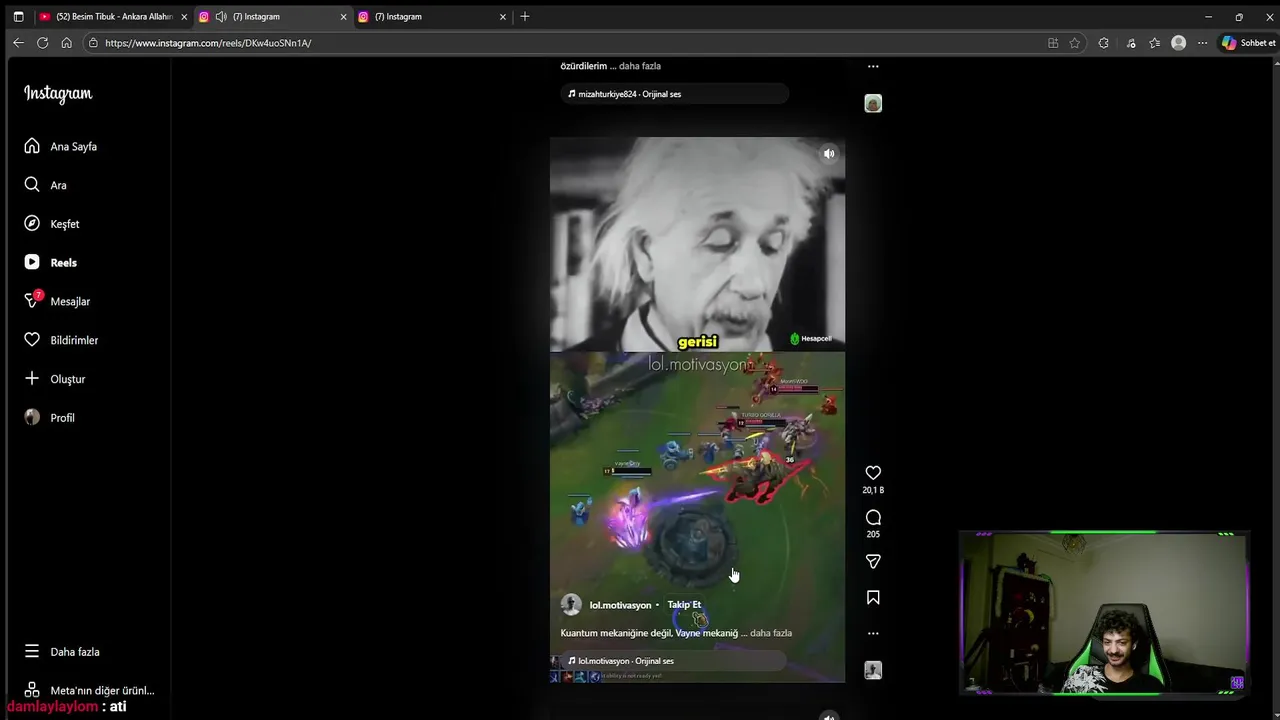The height and width of the screenshot is (720, 1280).
Task: Open Favorites list in Edge
Action: pos(1155,43)
